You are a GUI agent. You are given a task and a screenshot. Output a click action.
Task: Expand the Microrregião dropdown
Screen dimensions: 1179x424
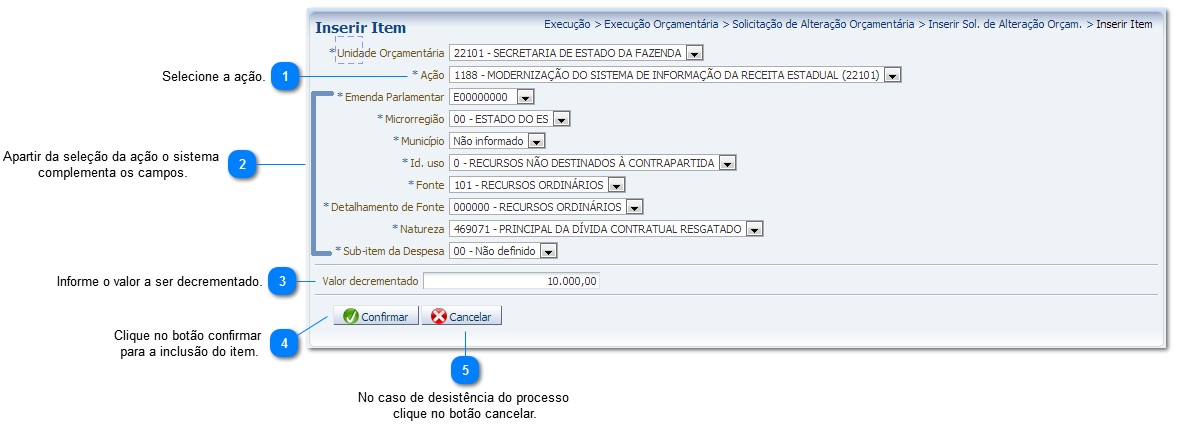click(x=561, y=119)
